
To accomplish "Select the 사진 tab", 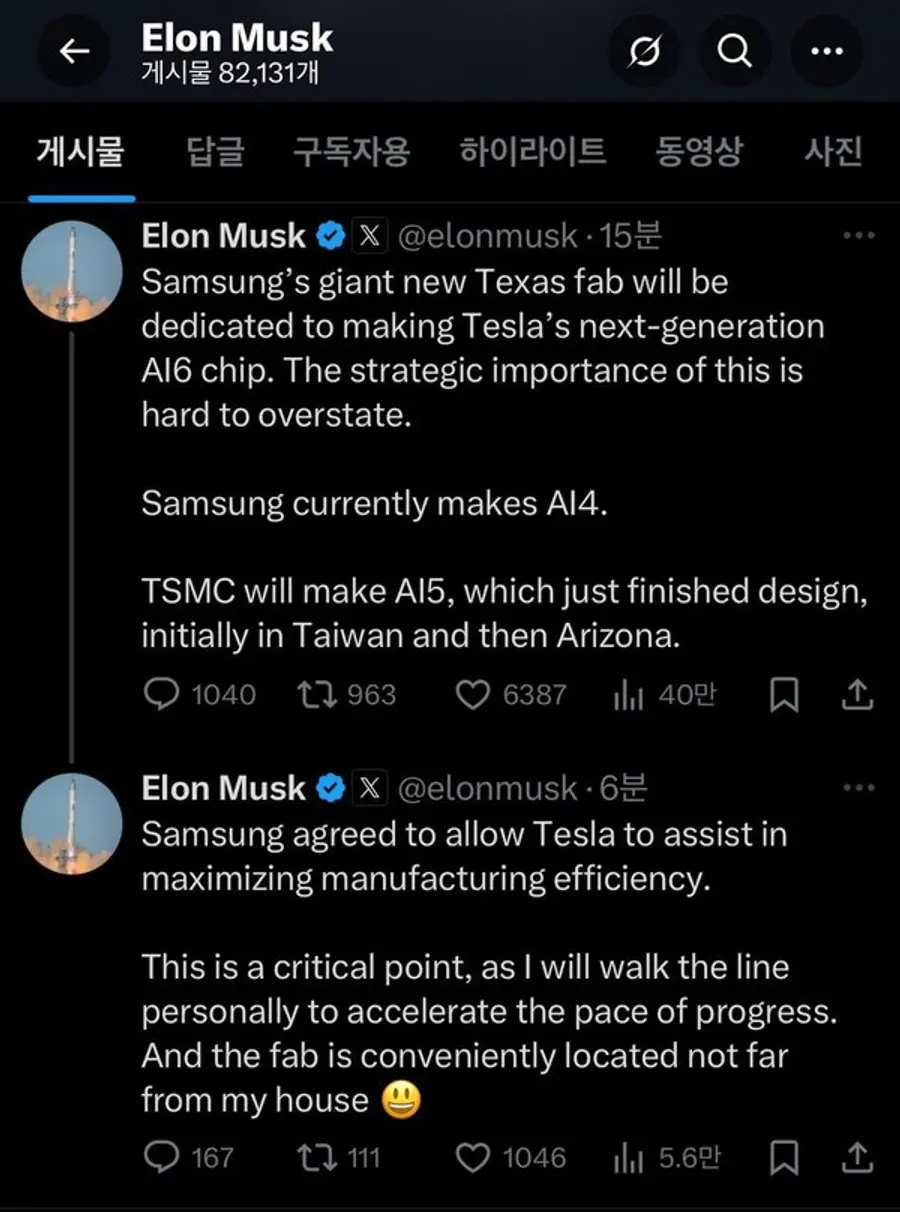I will [x=833, y=152].
